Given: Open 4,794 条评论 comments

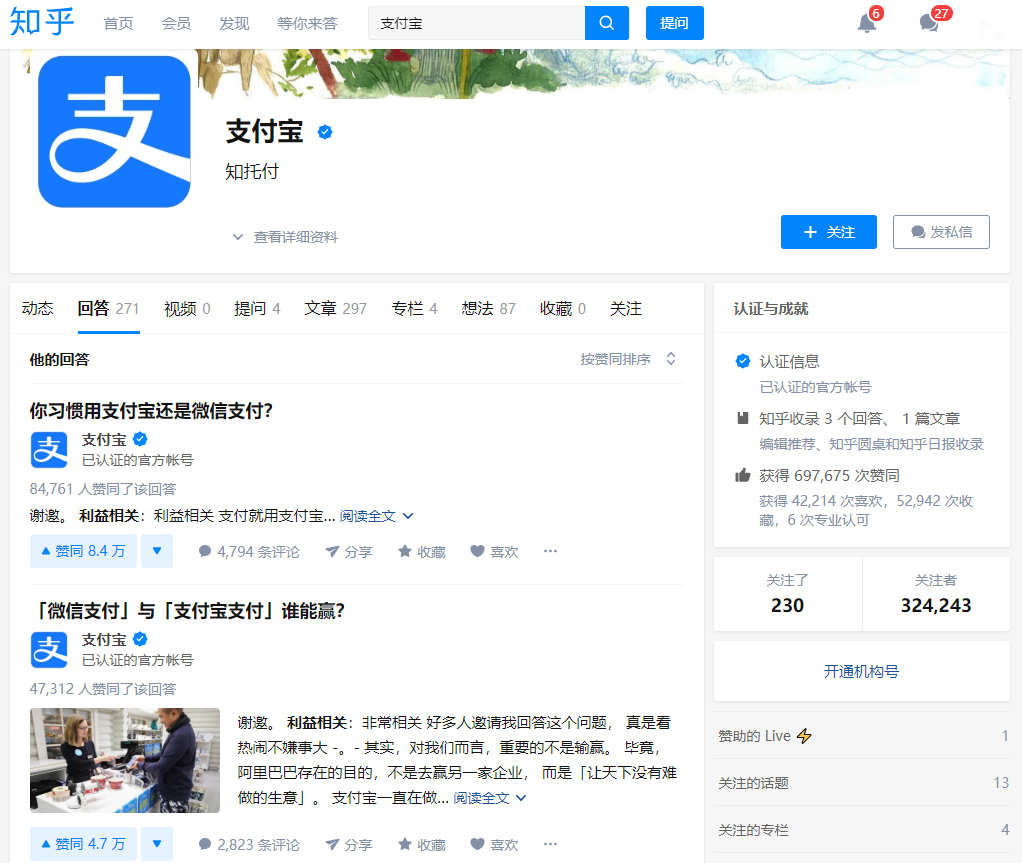Looking at the screenshot, I should 249,551.
